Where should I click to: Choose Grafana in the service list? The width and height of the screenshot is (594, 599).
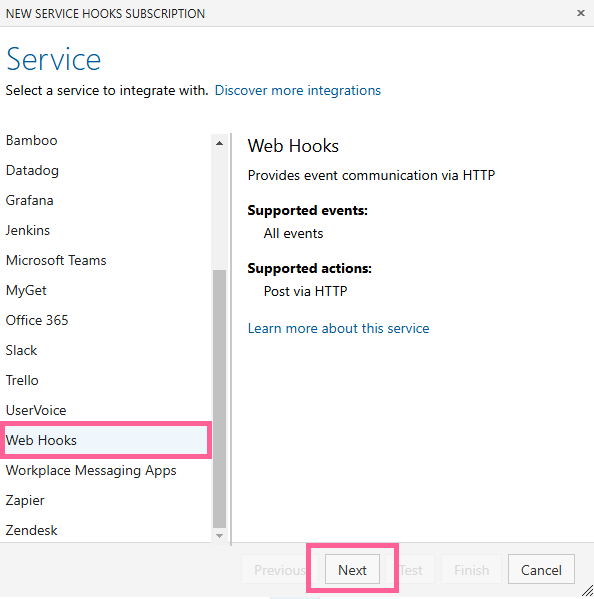pos(105,201)
